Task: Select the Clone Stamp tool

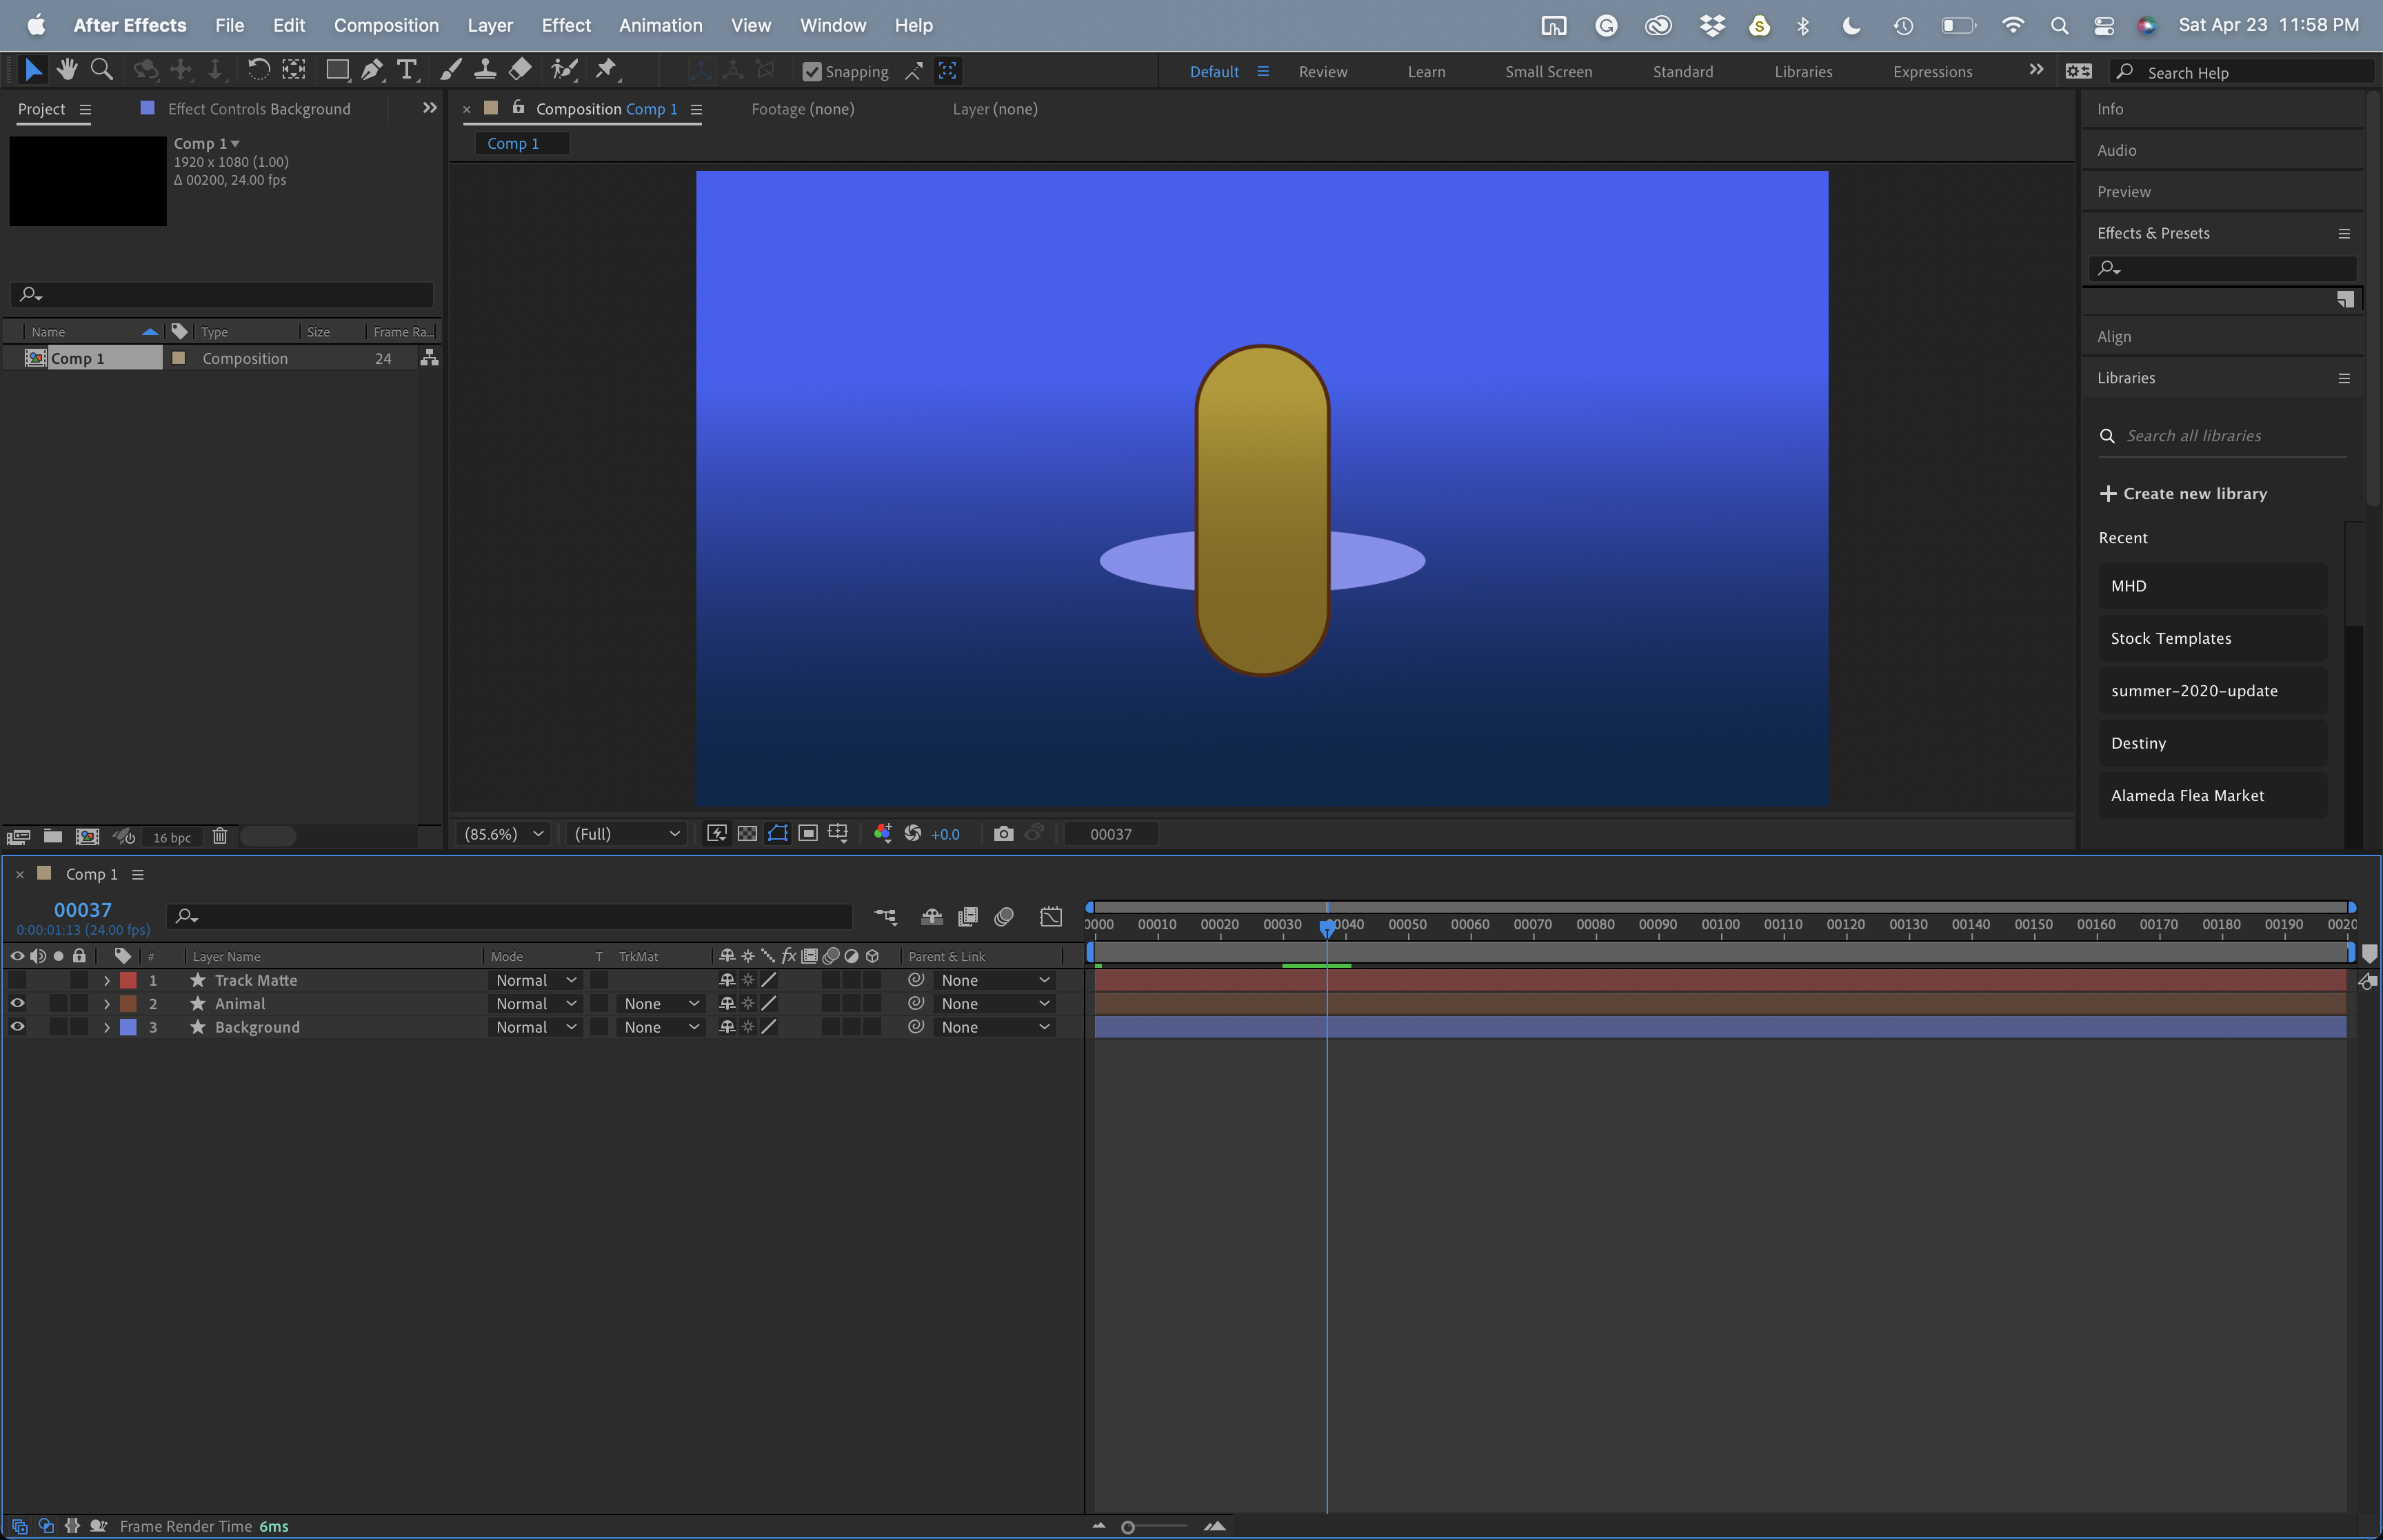Action: 486,69
